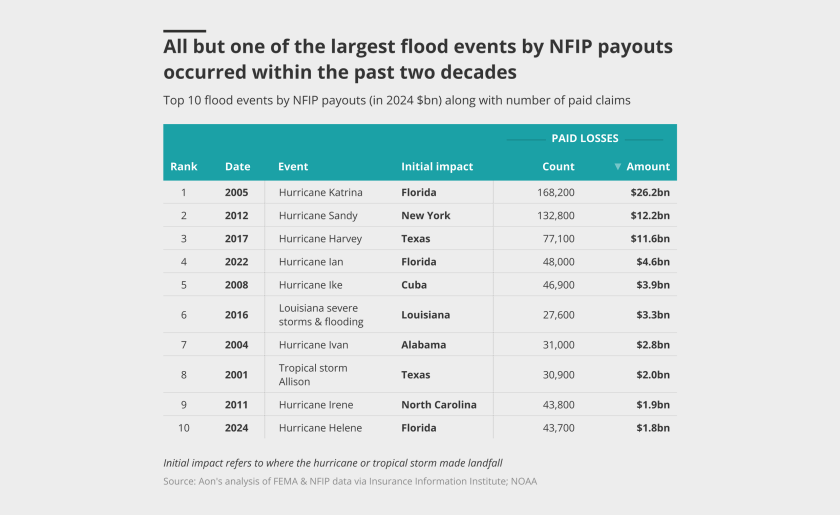Click the $1.8bn amount cell

coord(653,428)
